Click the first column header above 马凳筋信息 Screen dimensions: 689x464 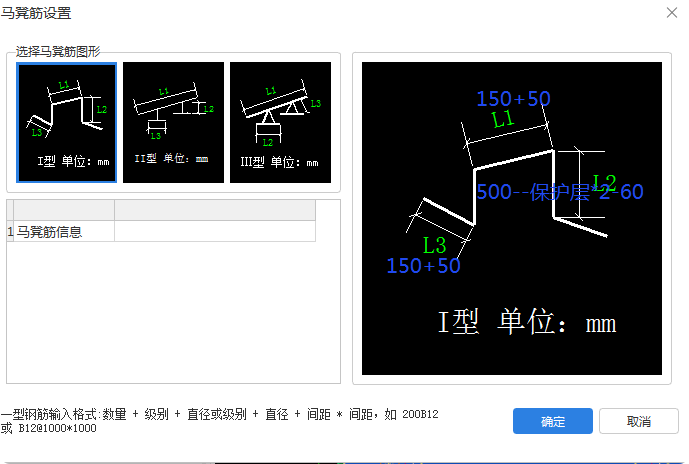tap(64, 210)
